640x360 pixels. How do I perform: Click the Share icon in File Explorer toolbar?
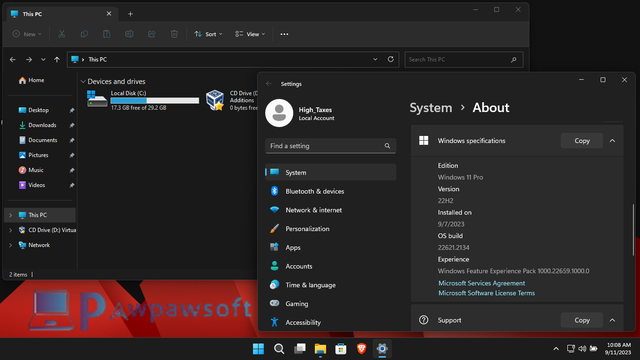(151, 34)
